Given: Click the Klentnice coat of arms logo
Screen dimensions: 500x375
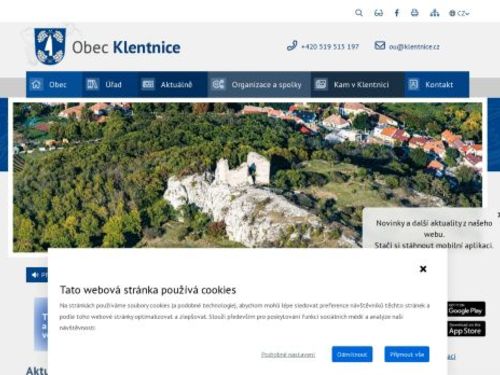Looking at the screenshot, I should coord(50,46).
